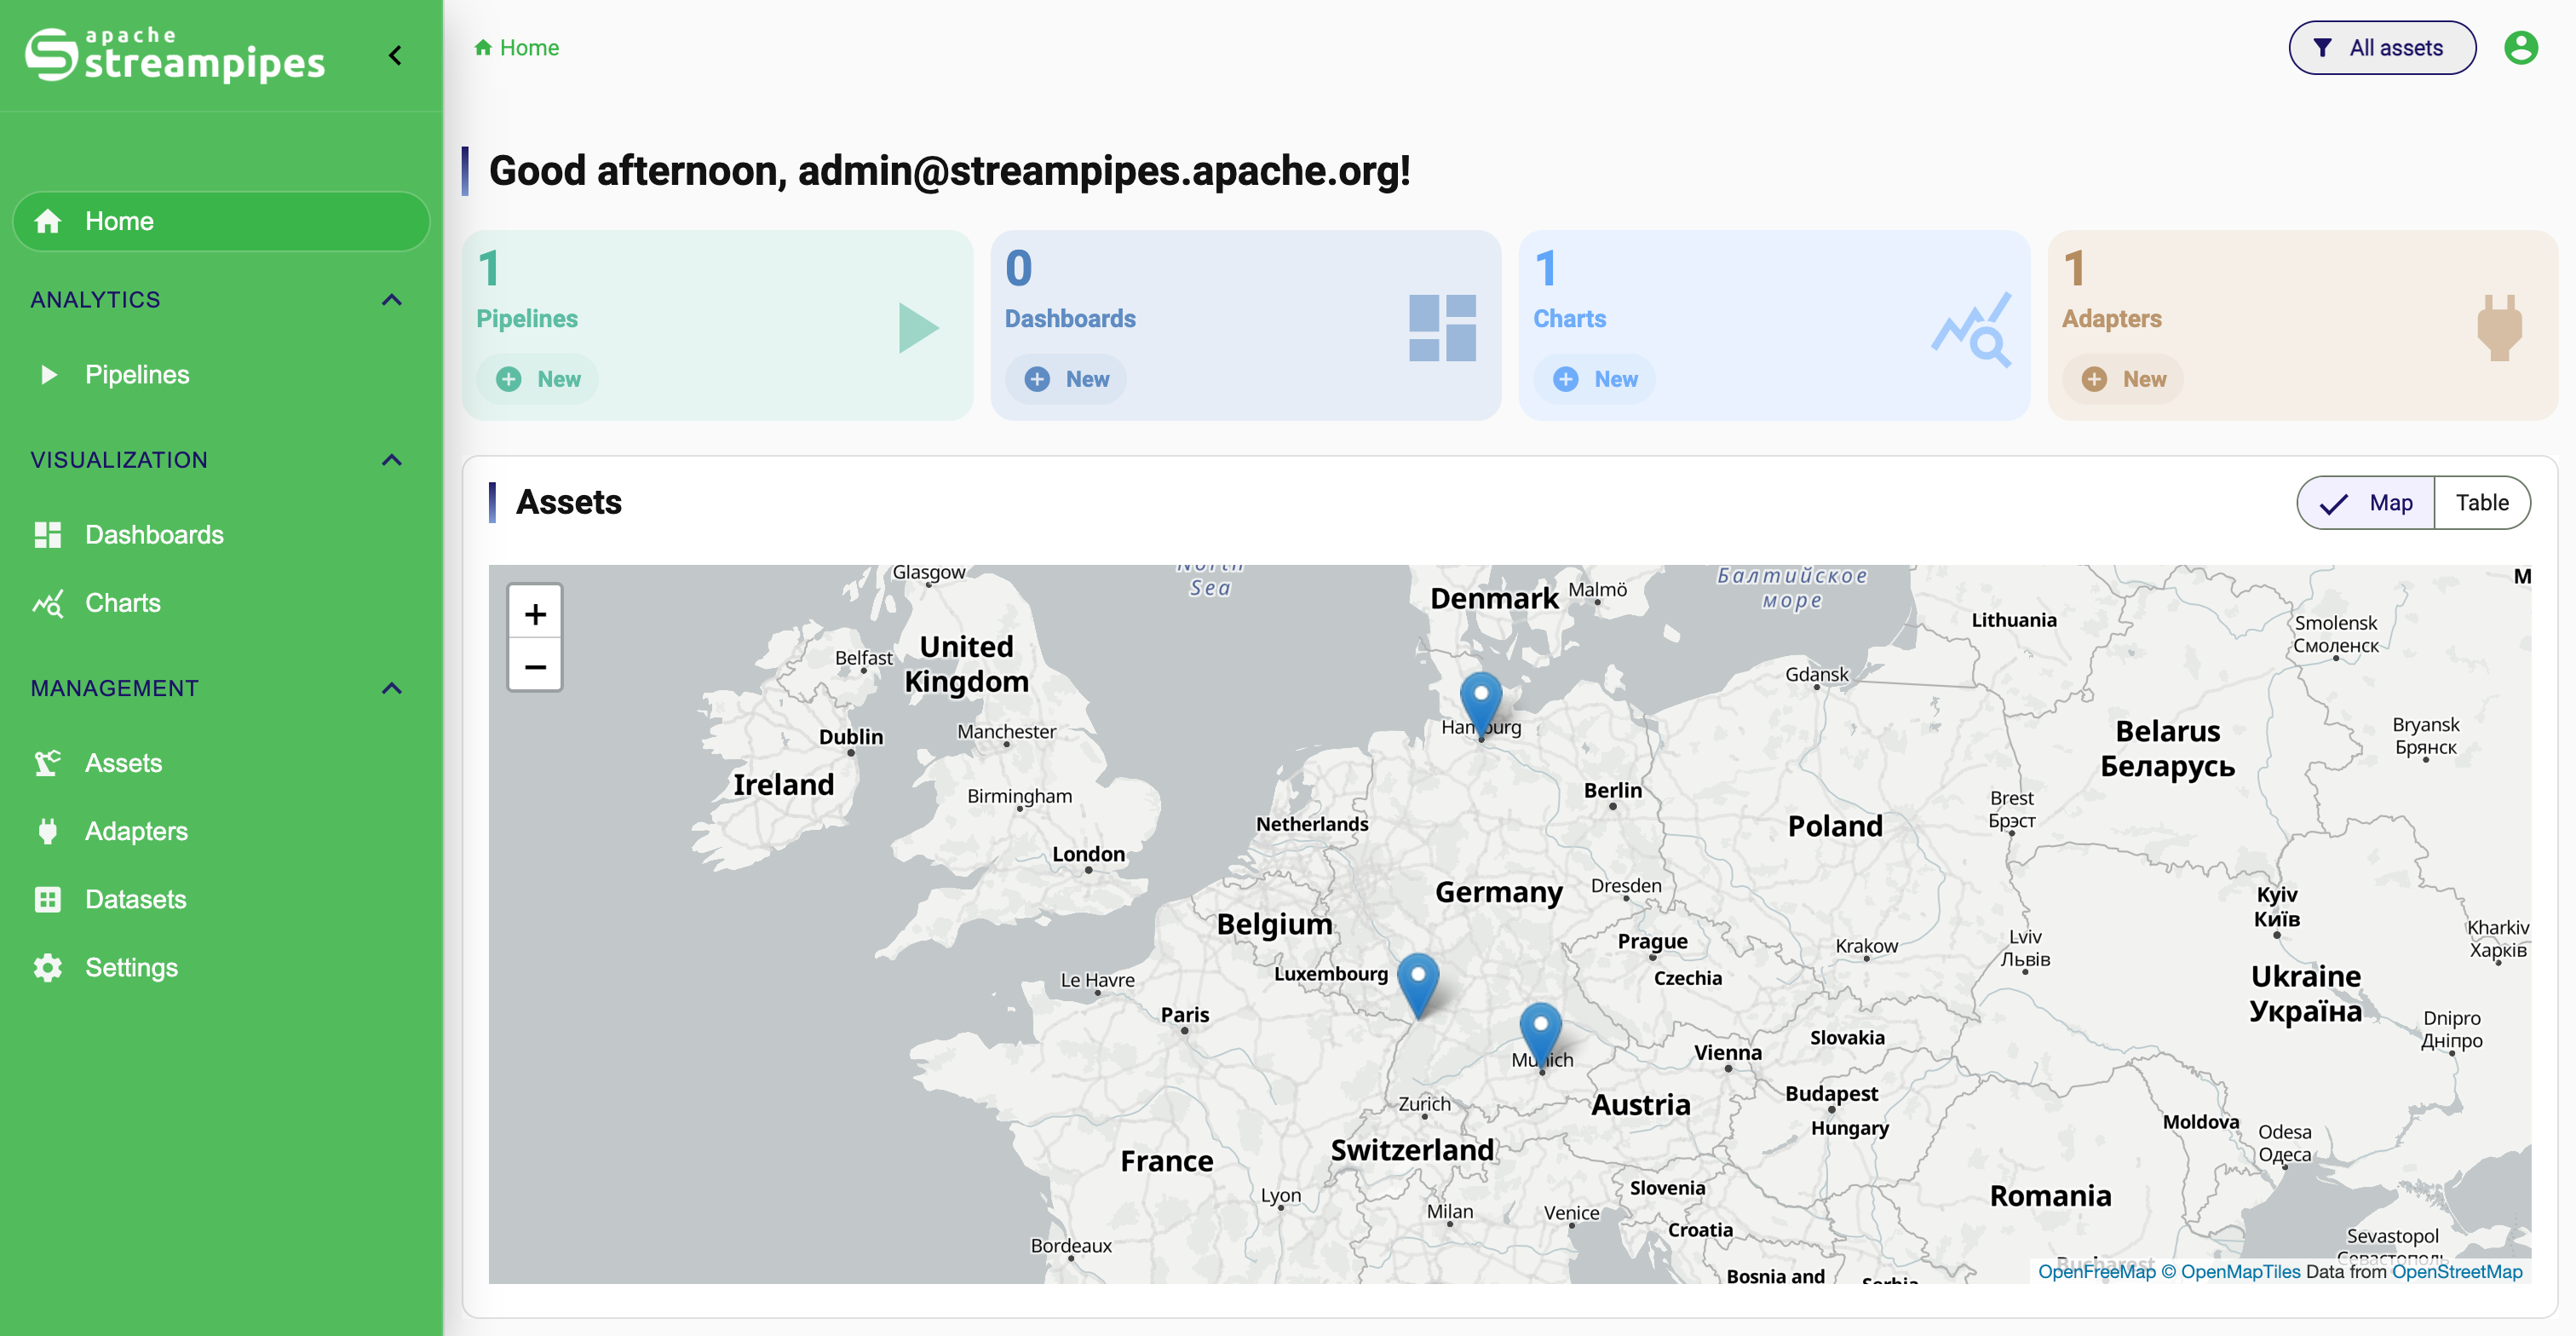Switch the Assets view to Table
The width and height of the screenshot is (2576, 1336).
click(2482, 503)
